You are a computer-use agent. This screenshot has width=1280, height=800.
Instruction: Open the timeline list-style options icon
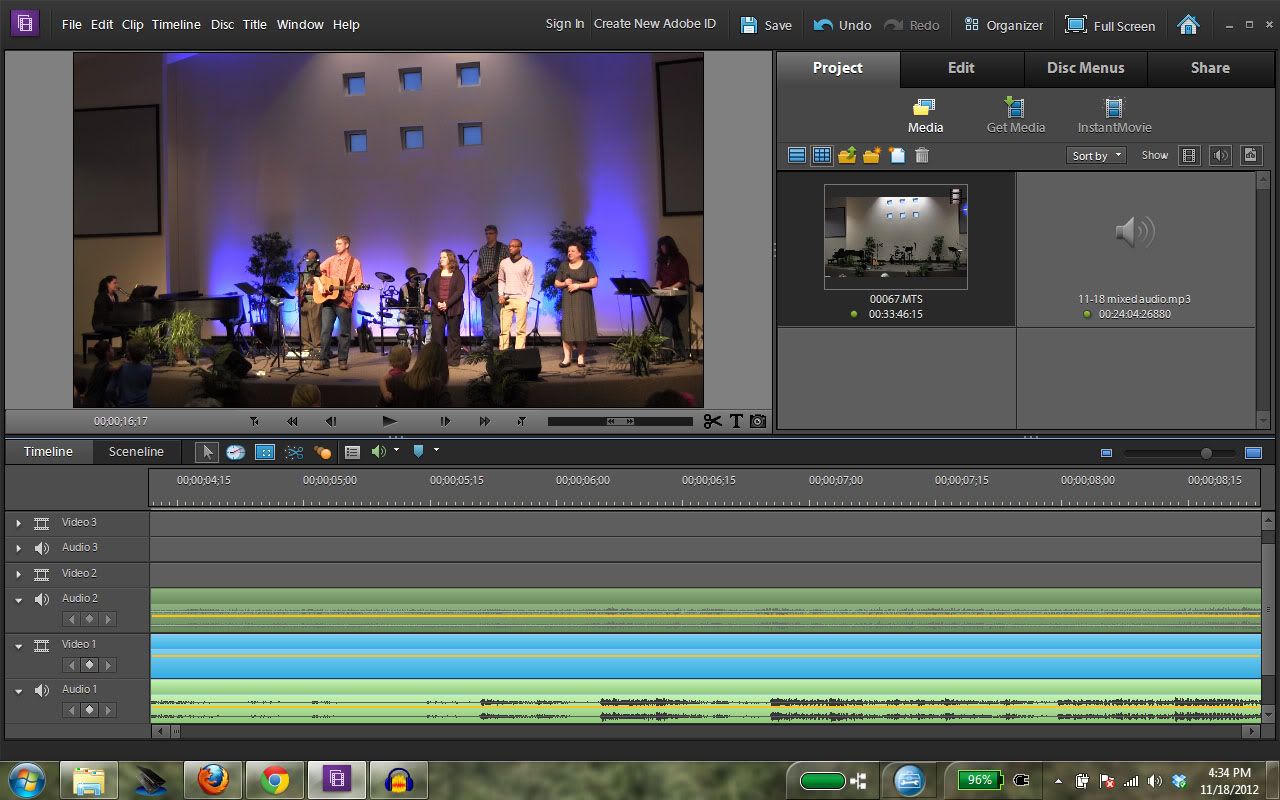(x=352, y=452)
